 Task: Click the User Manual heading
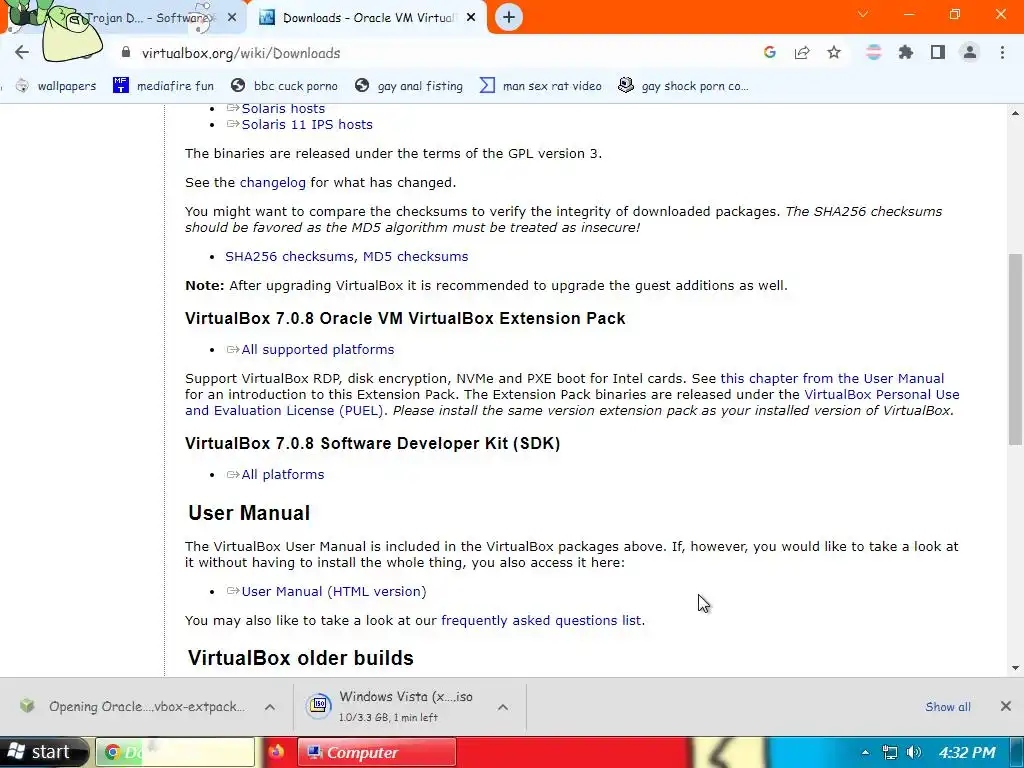(x=249, y=513)
